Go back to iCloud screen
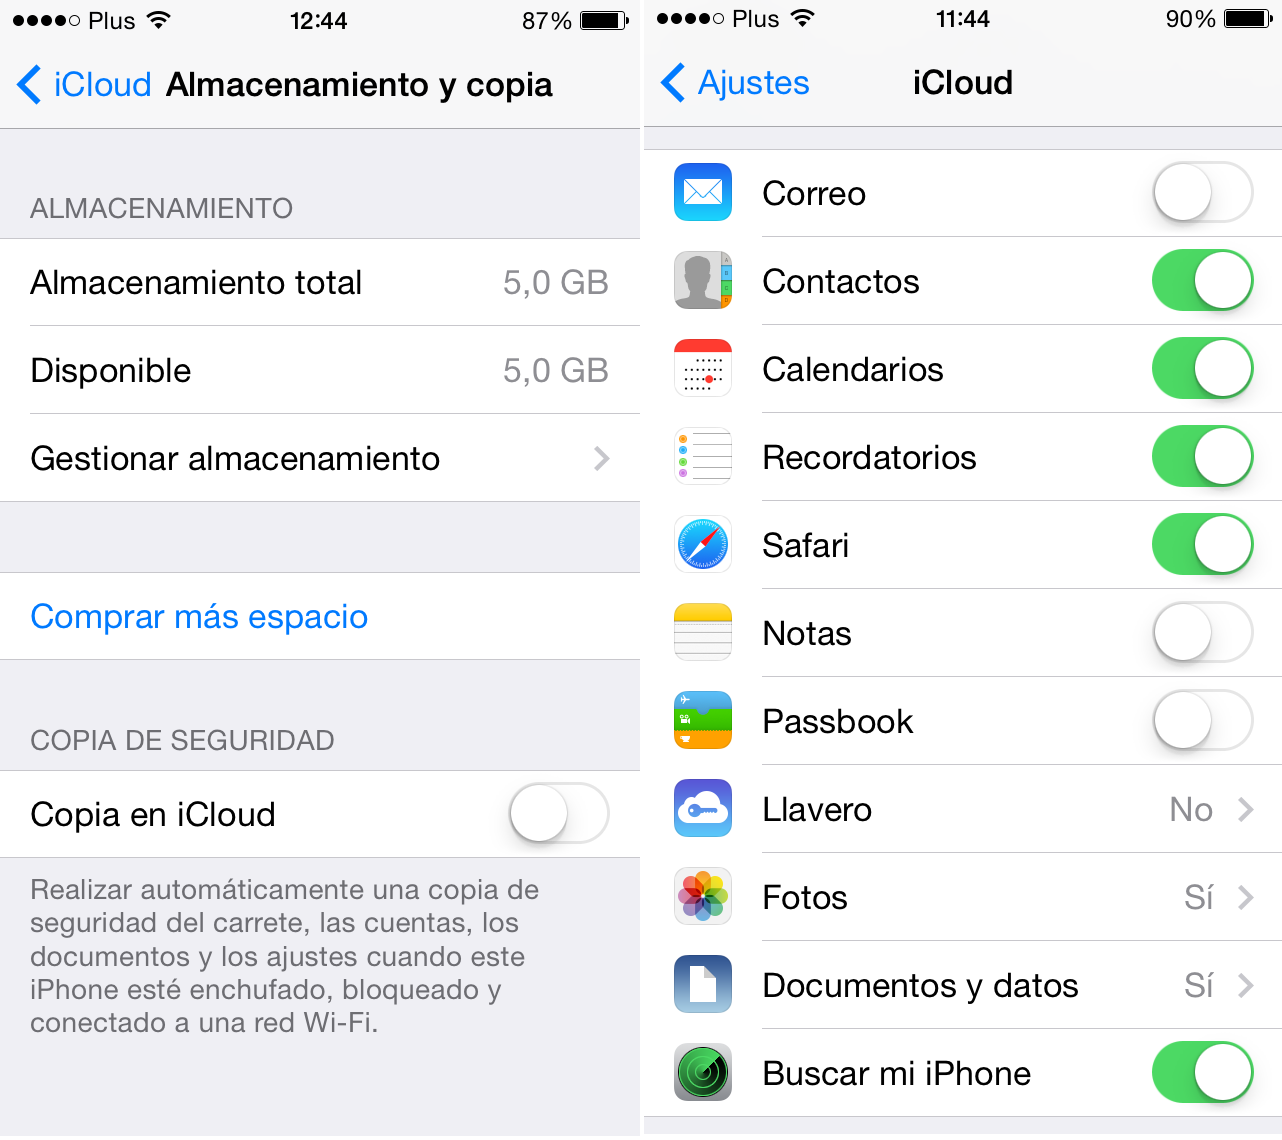The image size is (1282, 1140). (84, 85)
